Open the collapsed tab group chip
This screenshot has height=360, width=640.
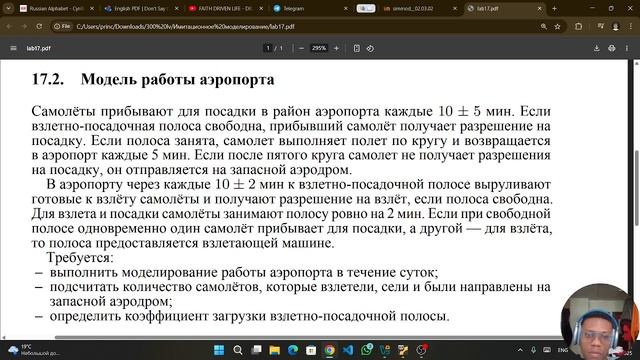pos(366,9)
